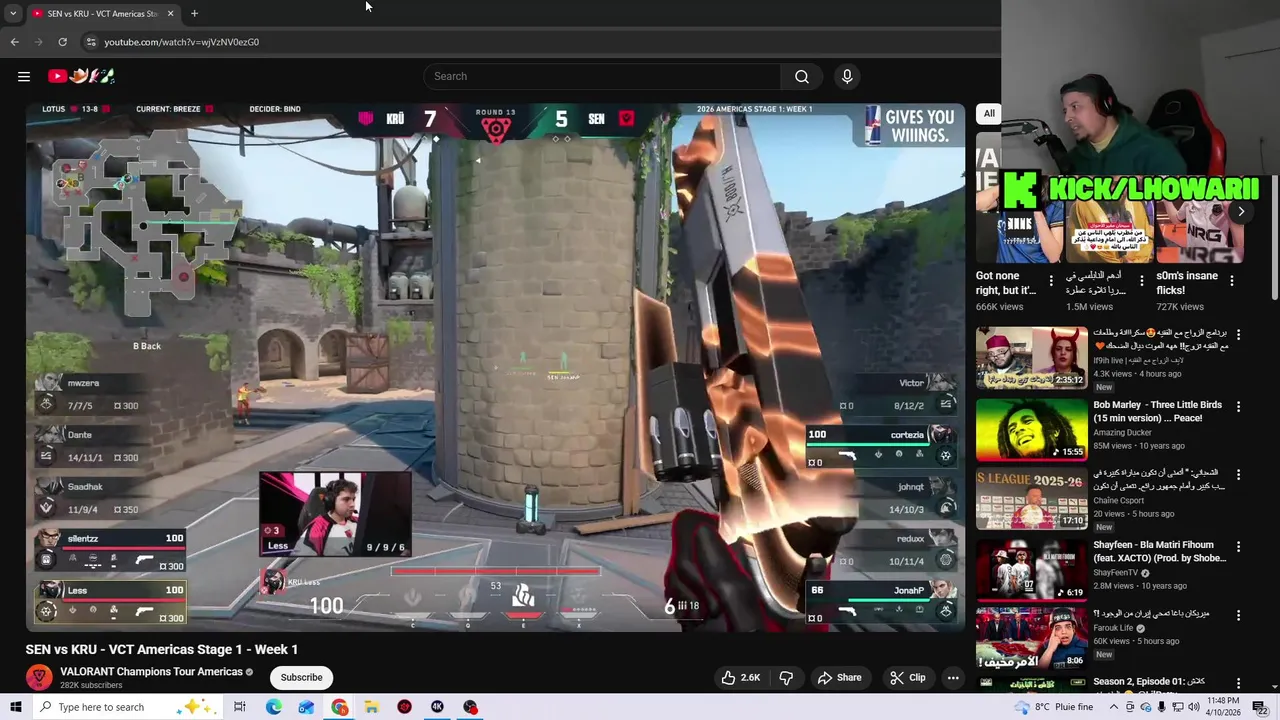Go to the YouTube home logo

coord(82,76)
